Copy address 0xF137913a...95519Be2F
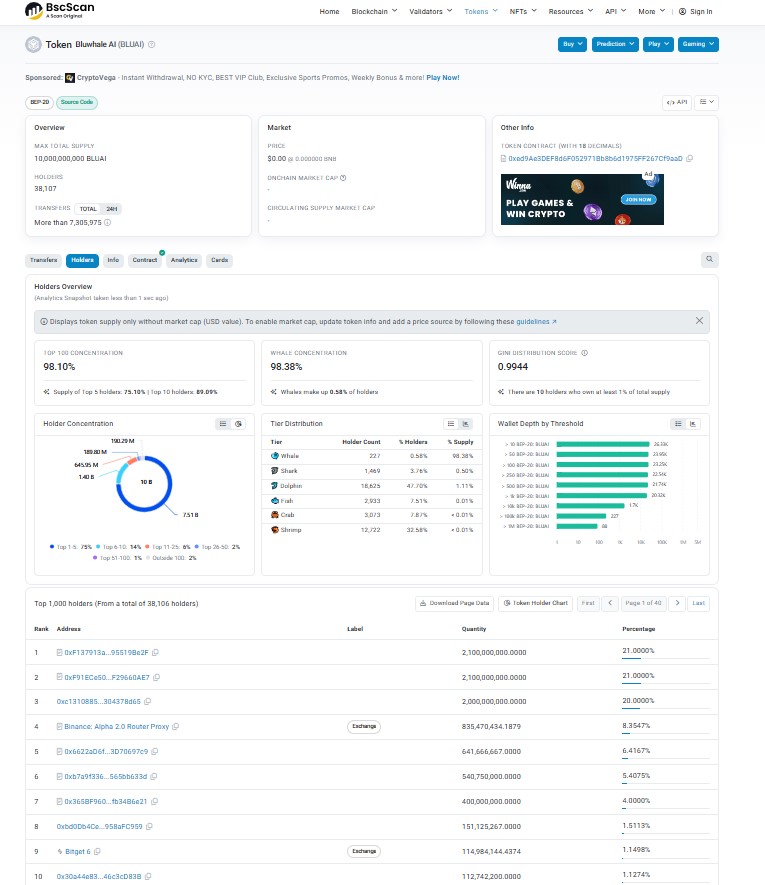The image size is (765, 885). 155,652
